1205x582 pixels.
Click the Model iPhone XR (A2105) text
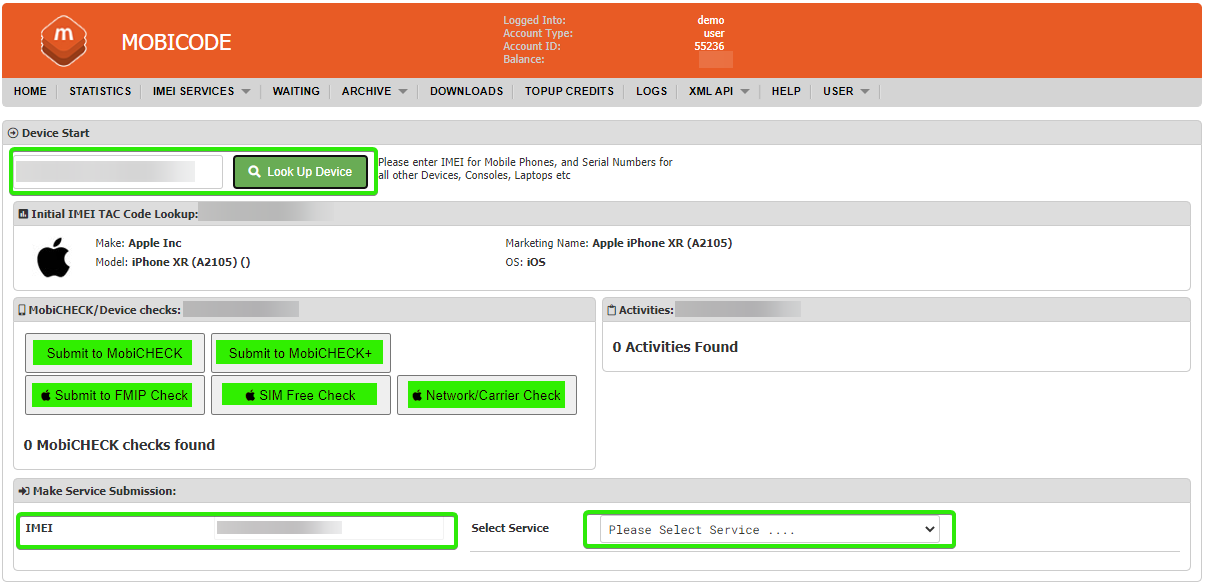[172, 262]
